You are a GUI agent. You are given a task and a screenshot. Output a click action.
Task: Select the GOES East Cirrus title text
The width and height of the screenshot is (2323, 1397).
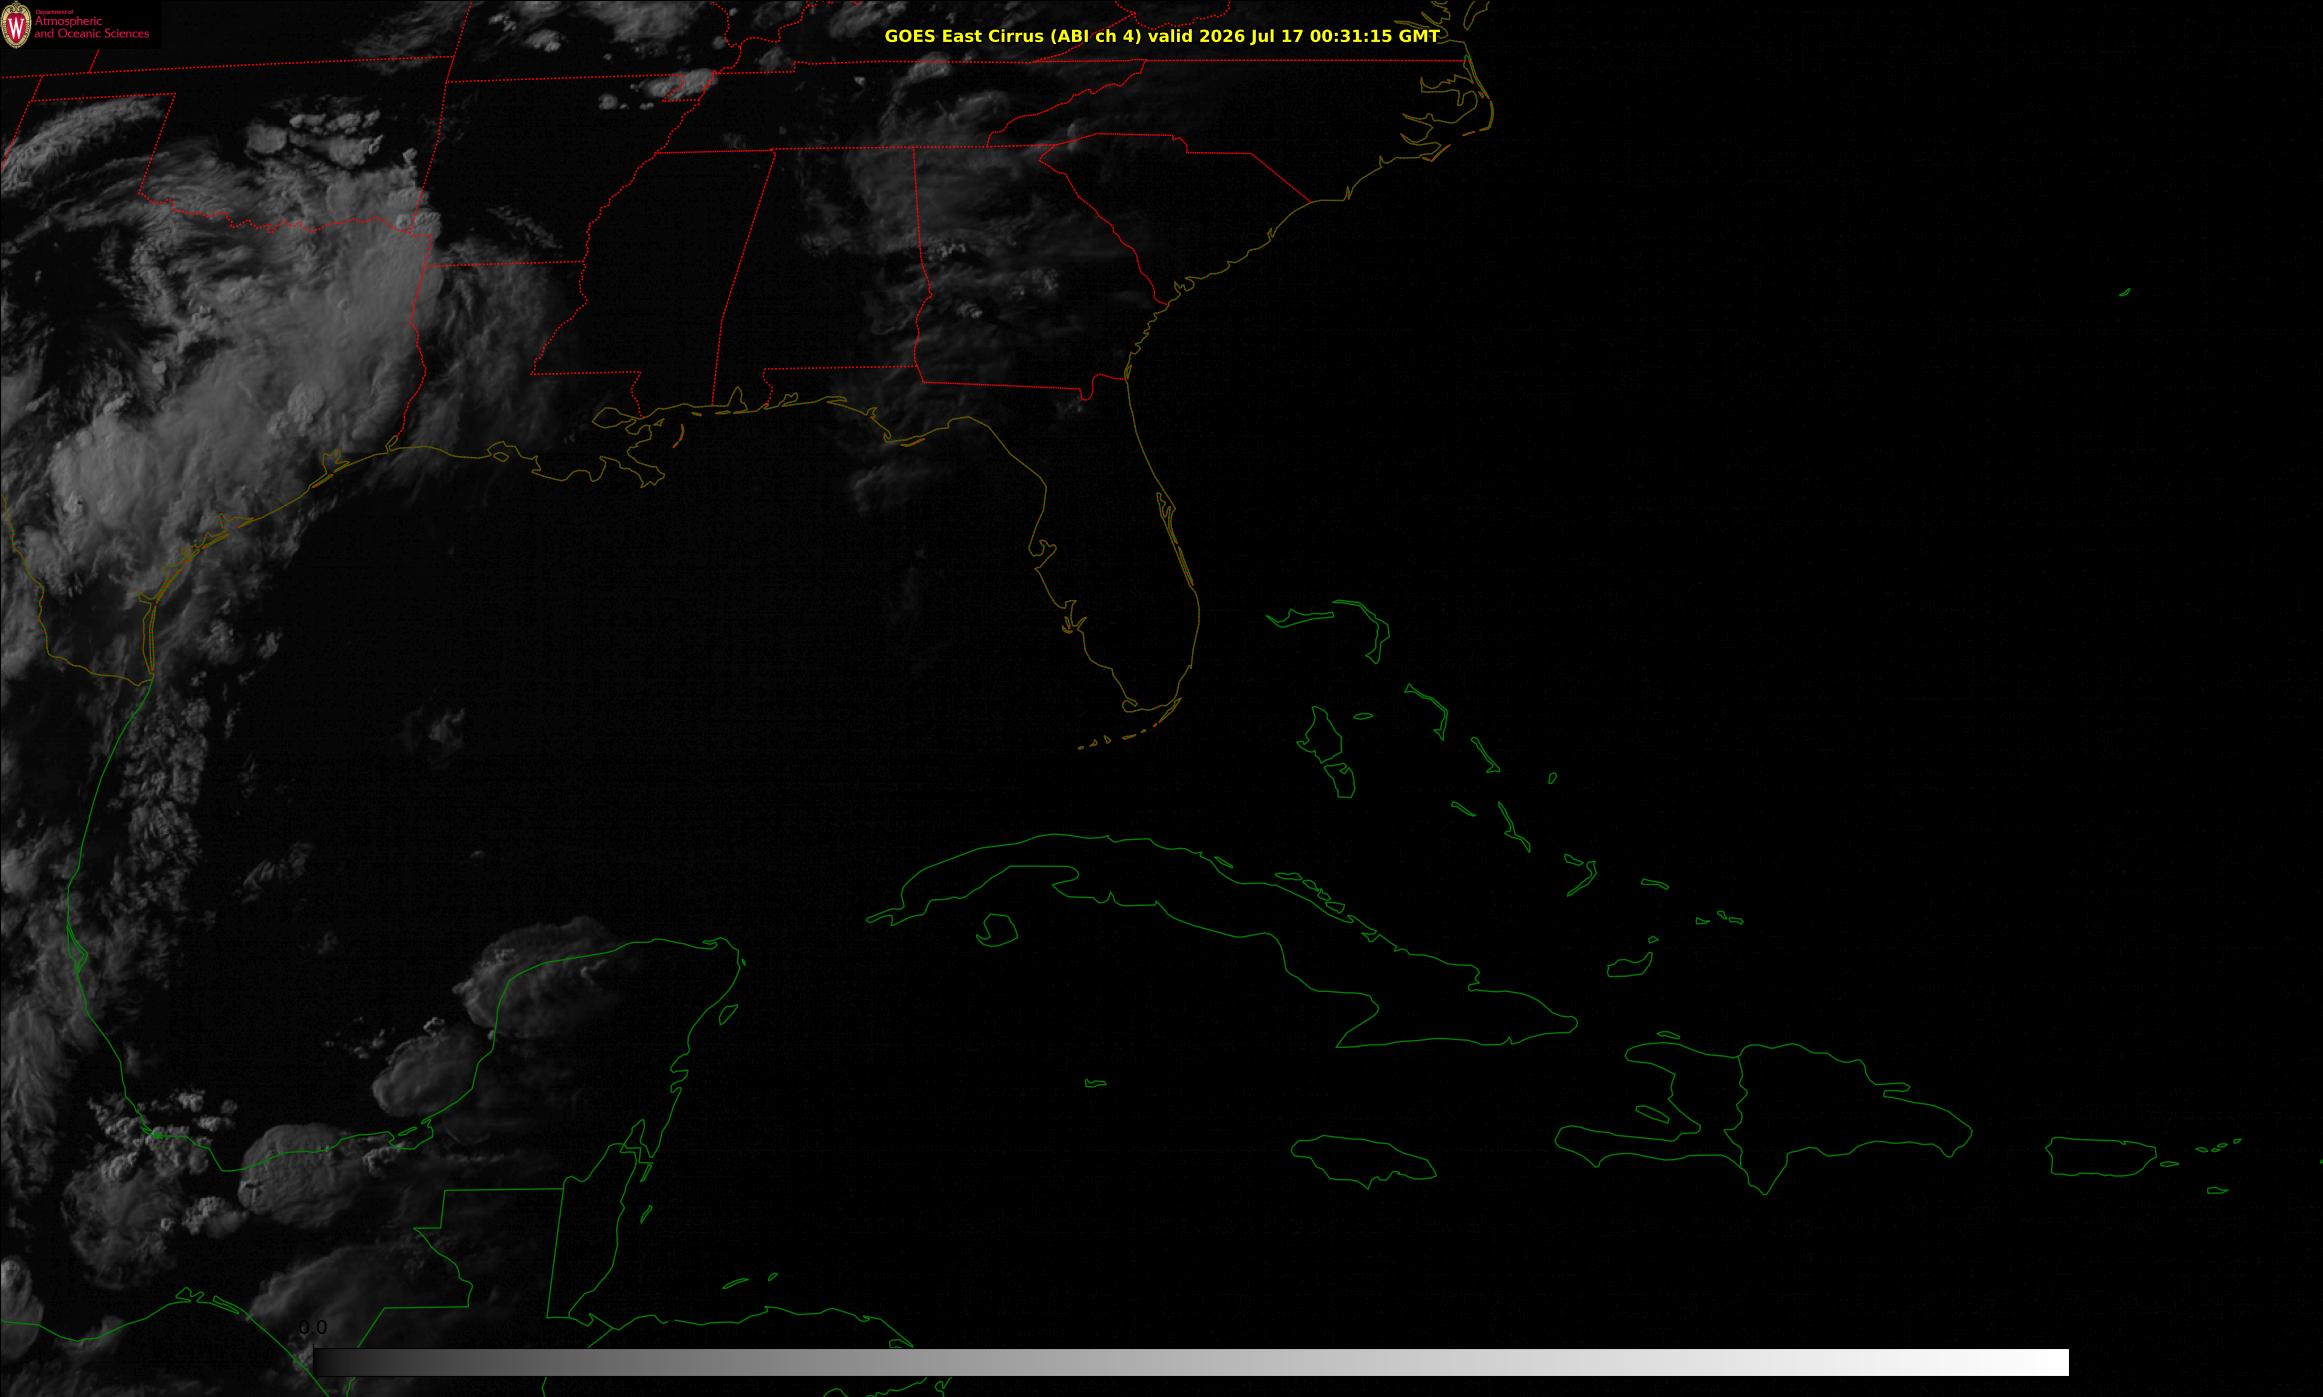pyautogui.click(x=1013, y=36)
